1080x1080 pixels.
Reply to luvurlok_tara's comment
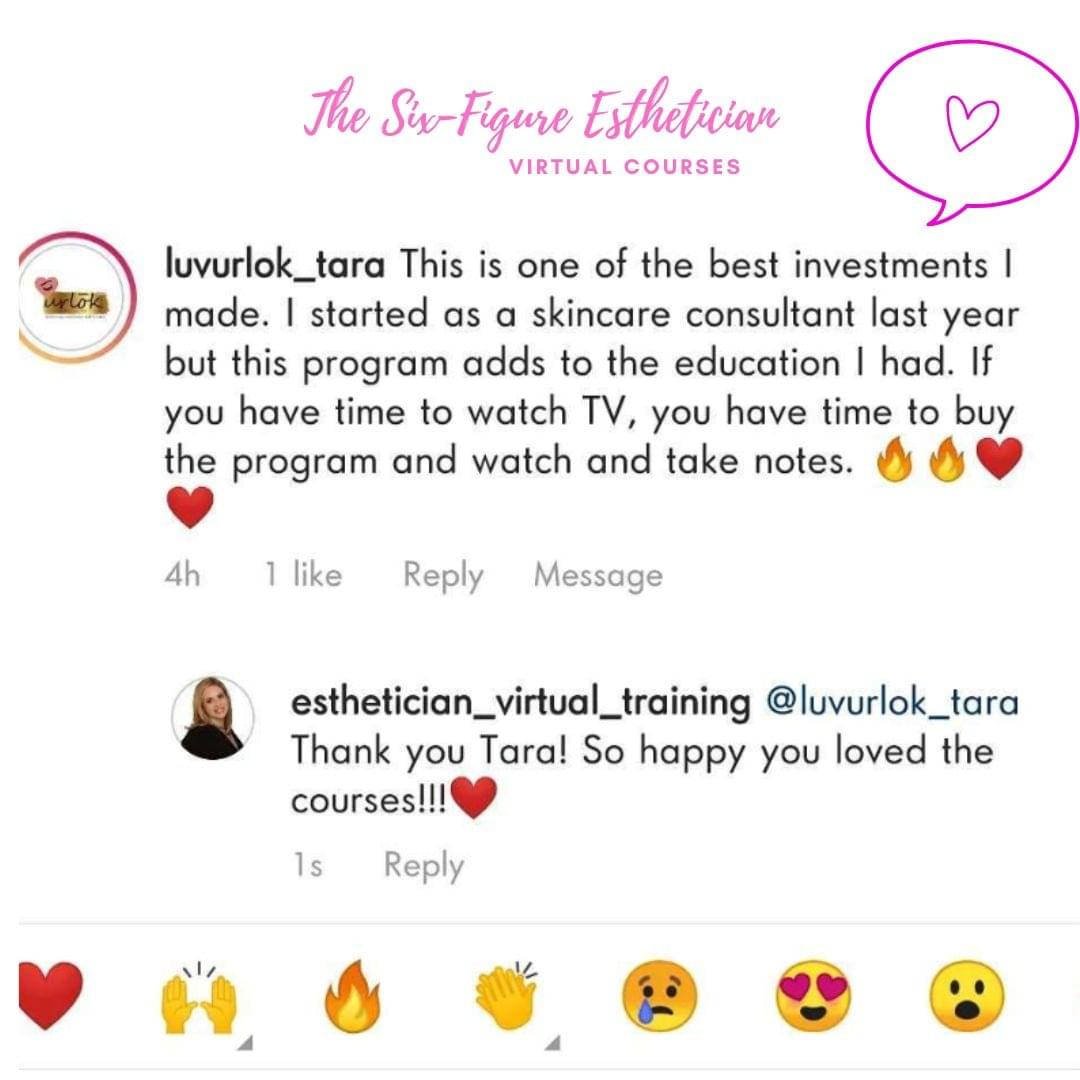443,575
